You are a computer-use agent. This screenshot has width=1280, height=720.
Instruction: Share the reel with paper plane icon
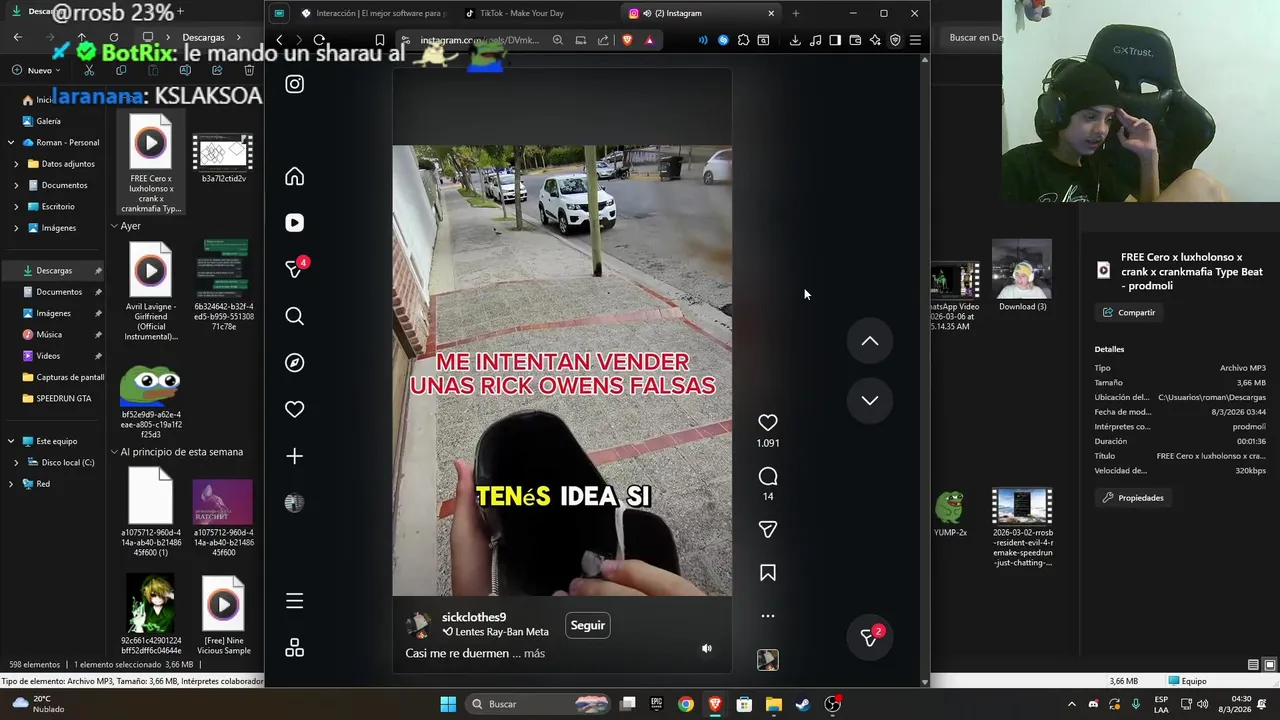[x=768, y=529]
